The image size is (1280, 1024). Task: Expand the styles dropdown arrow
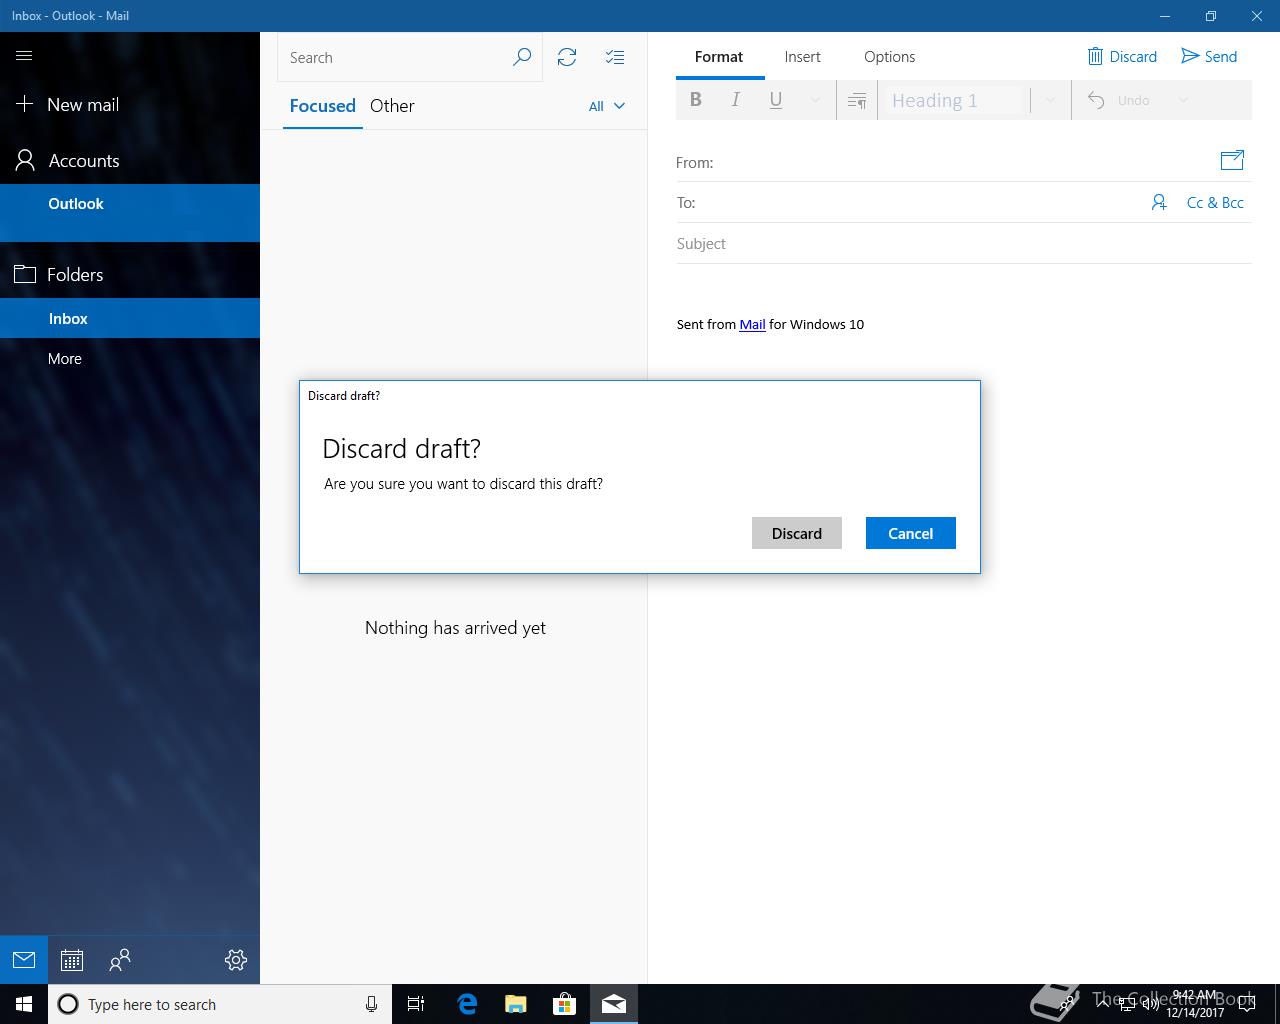(x=1049, y=100)
